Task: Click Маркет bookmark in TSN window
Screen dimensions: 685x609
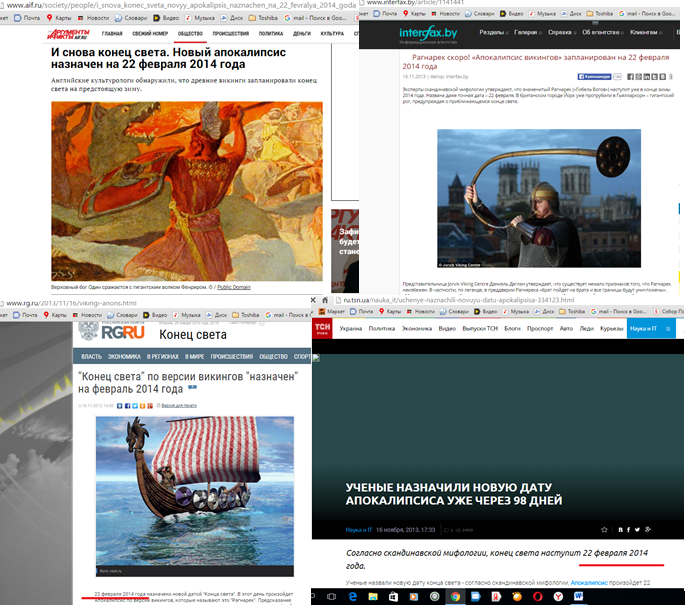Action: (x=332, y=311)
